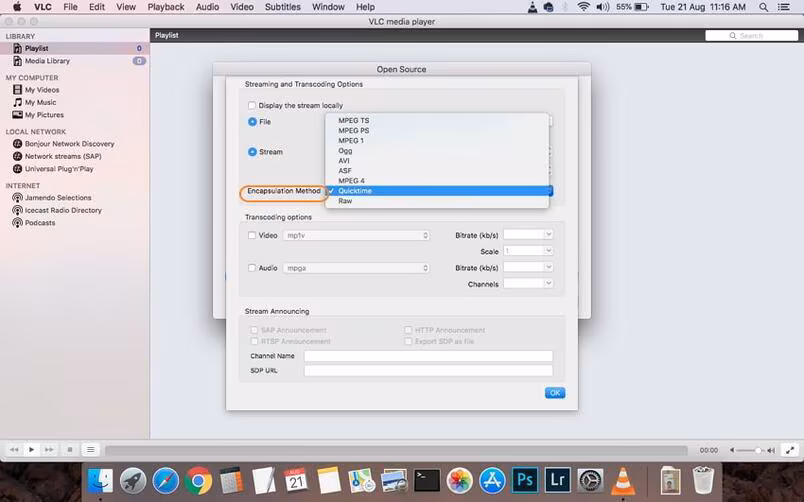Confirm the dialog with the OK button
804x502 pixels.
tap(555, 393)
